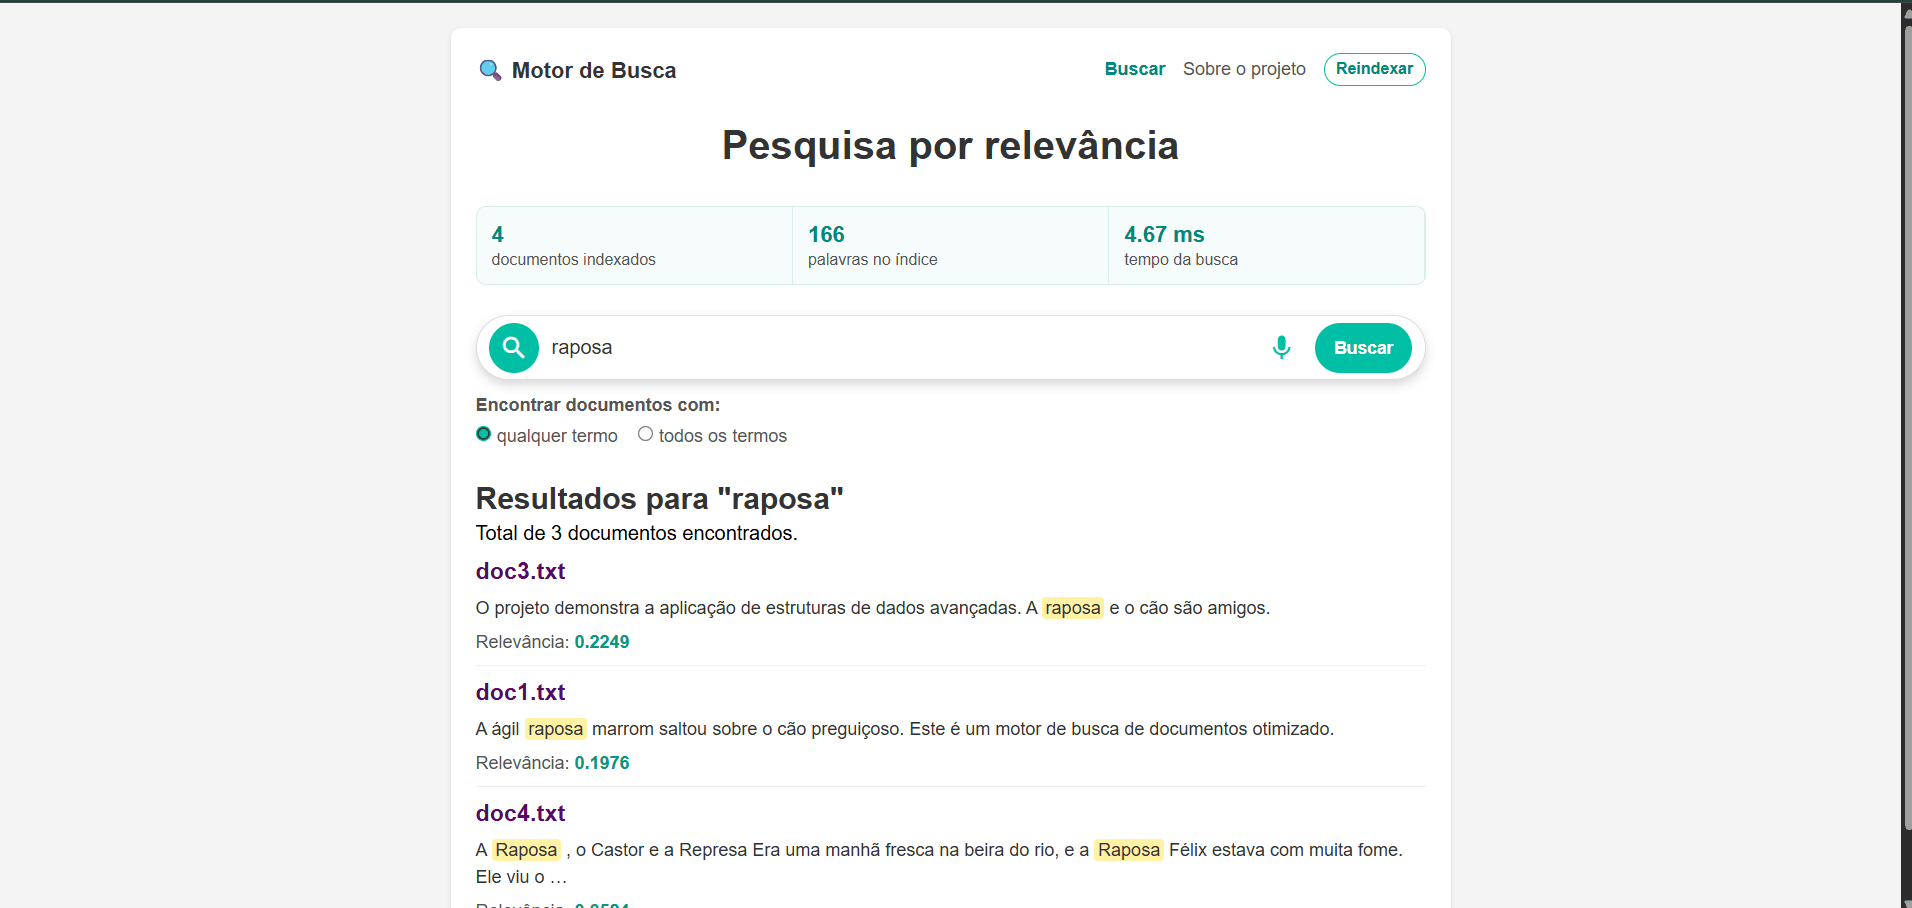Click the "166 palavras no índice" stat
Screen dimensions: 1912x908
[x=950, y=246]
